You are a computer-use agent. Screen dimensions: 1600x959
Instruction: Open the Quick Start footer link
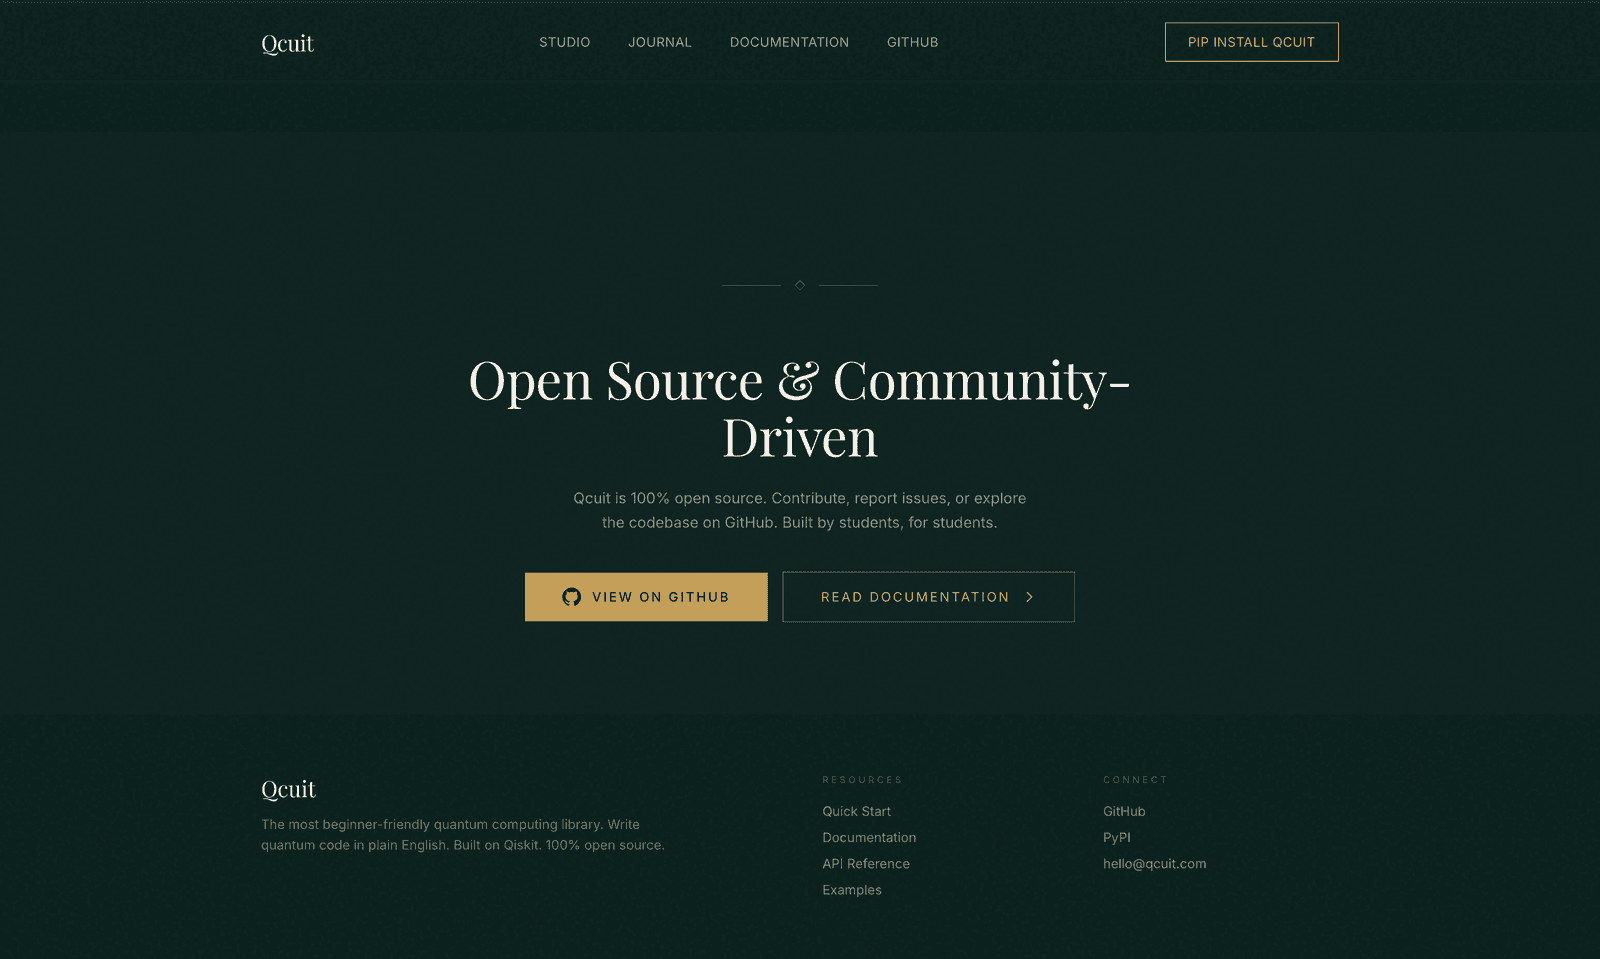click(x=856, y=811)
